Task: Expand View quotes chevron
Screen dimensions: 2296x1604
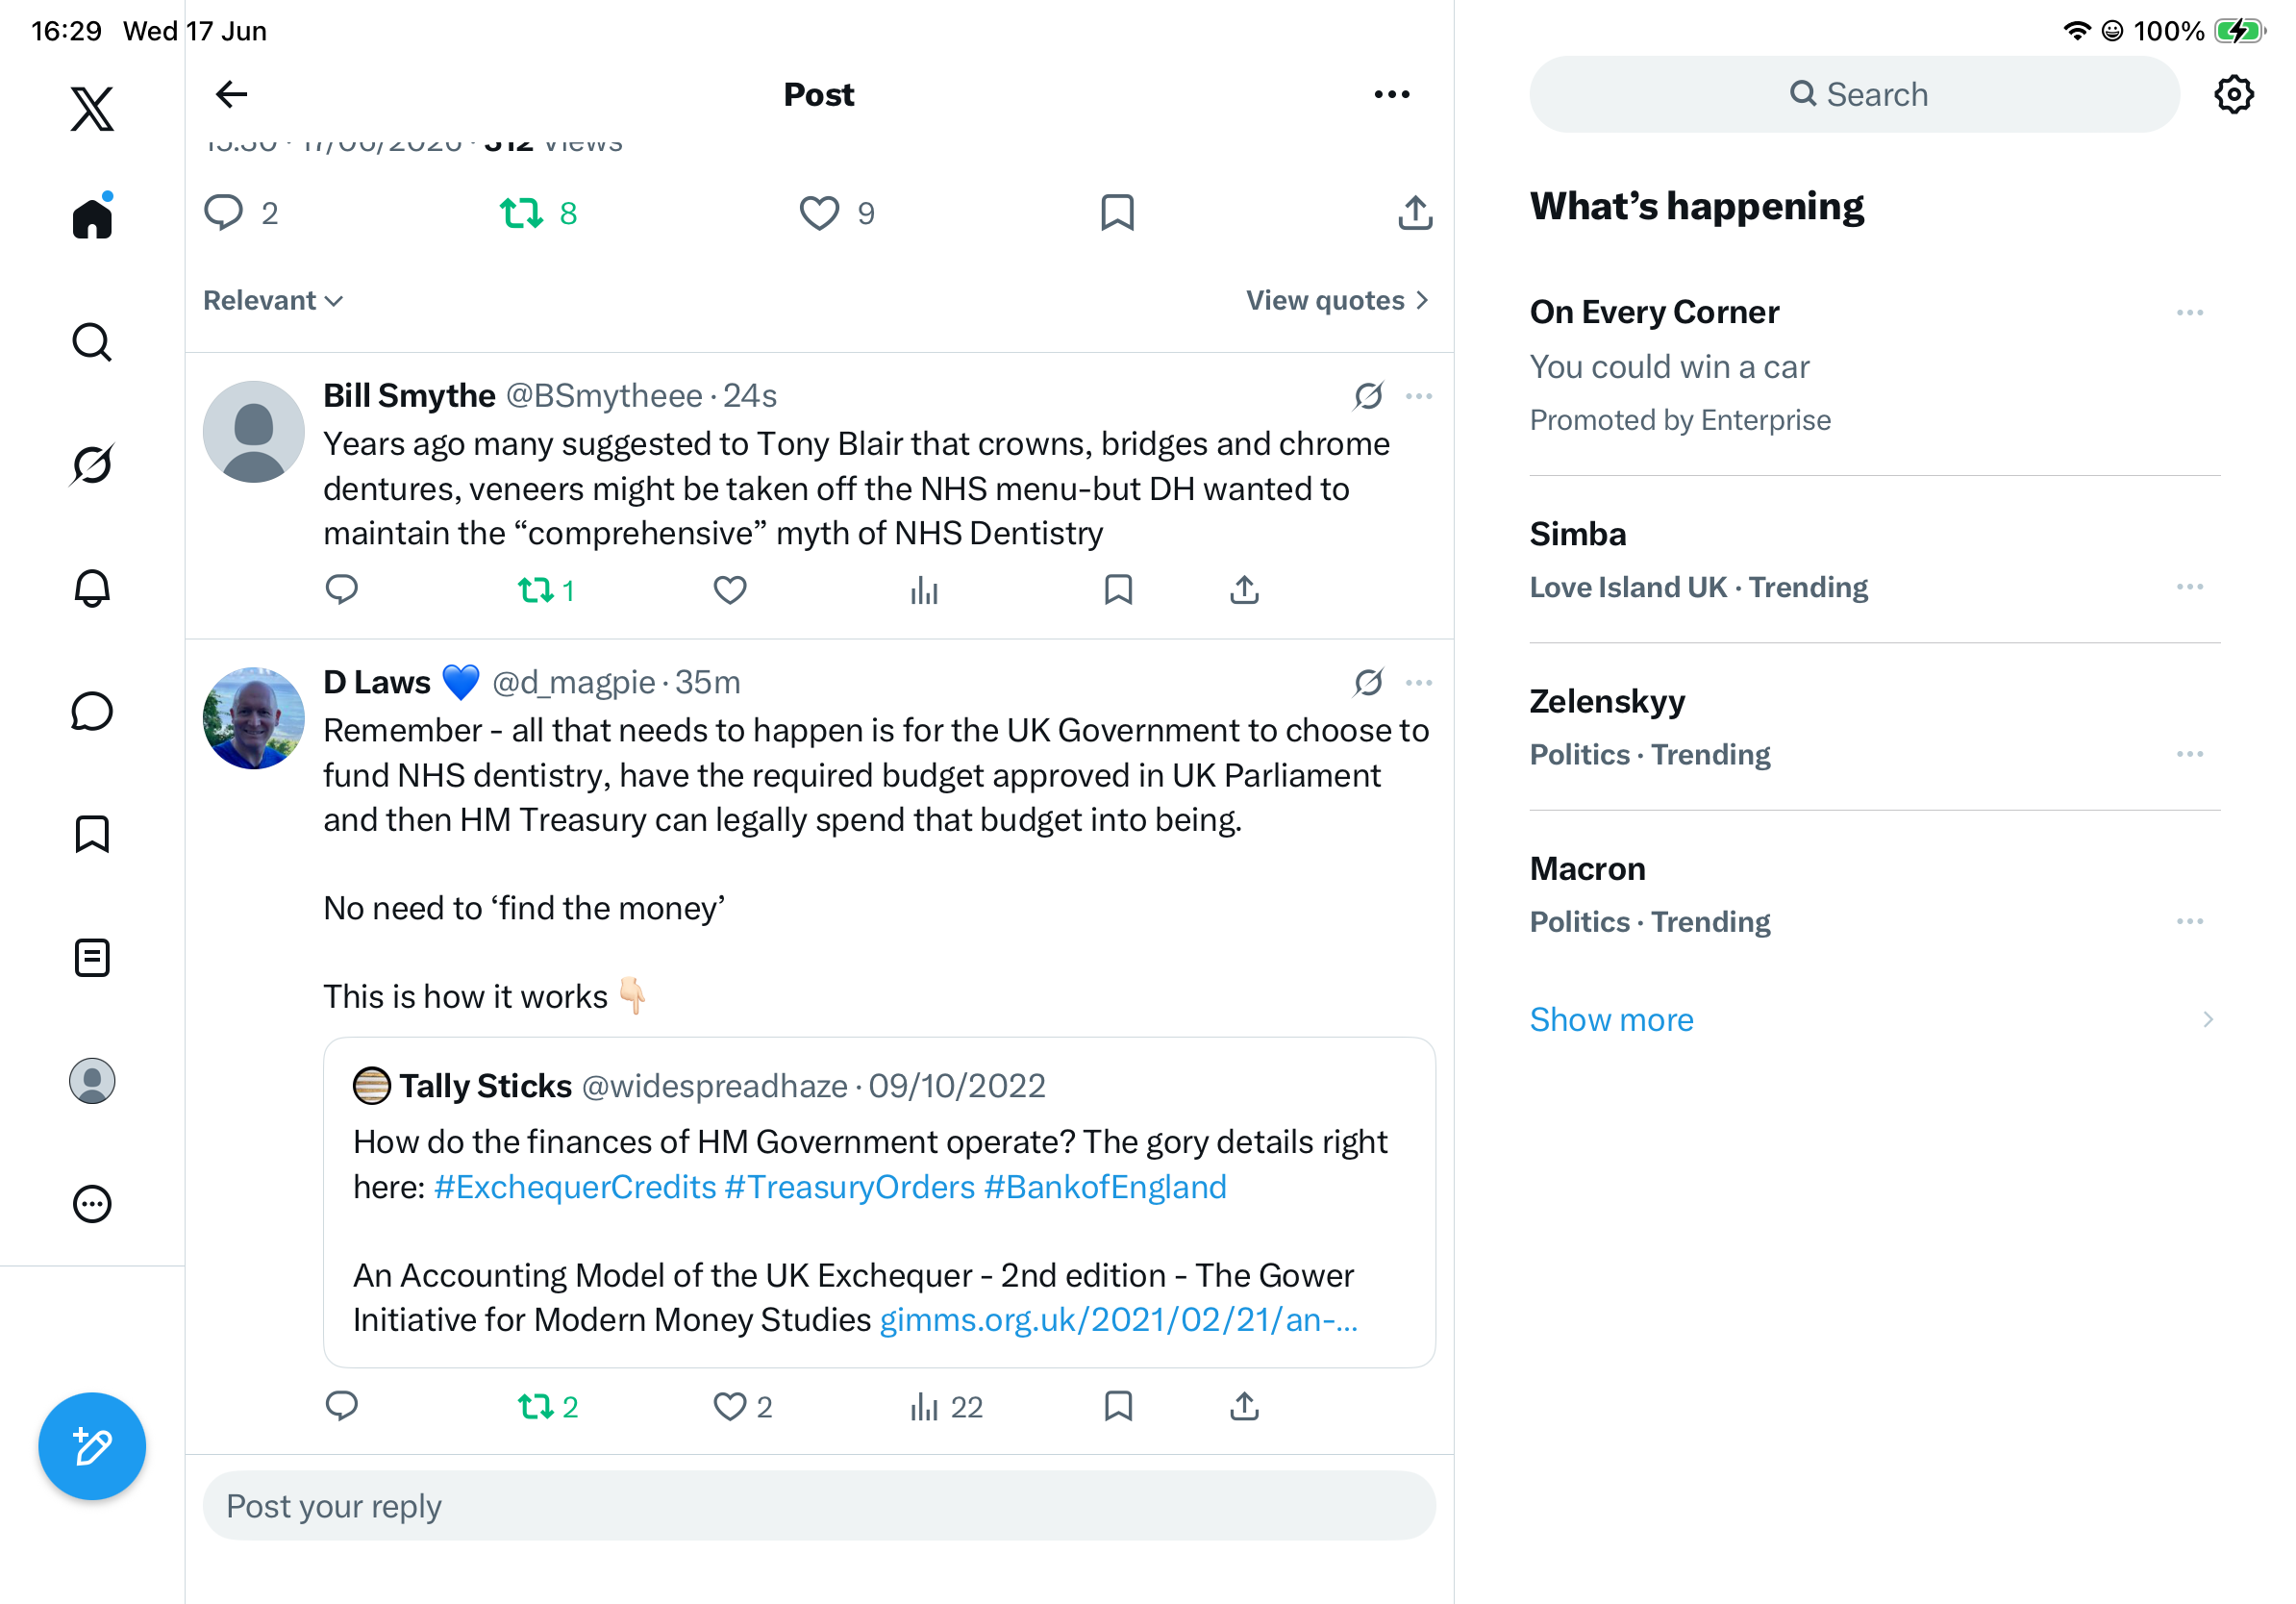Action: point(1337,300)
